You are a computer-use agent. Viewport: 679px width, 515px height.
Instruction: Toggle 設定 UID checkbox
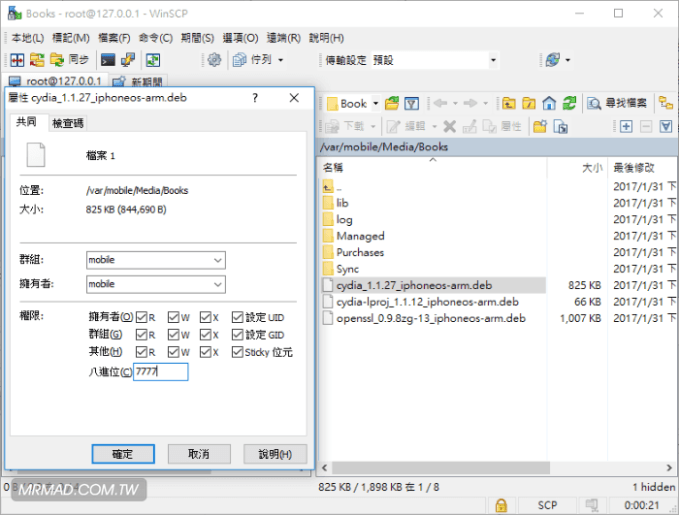(x=237, y=317)
